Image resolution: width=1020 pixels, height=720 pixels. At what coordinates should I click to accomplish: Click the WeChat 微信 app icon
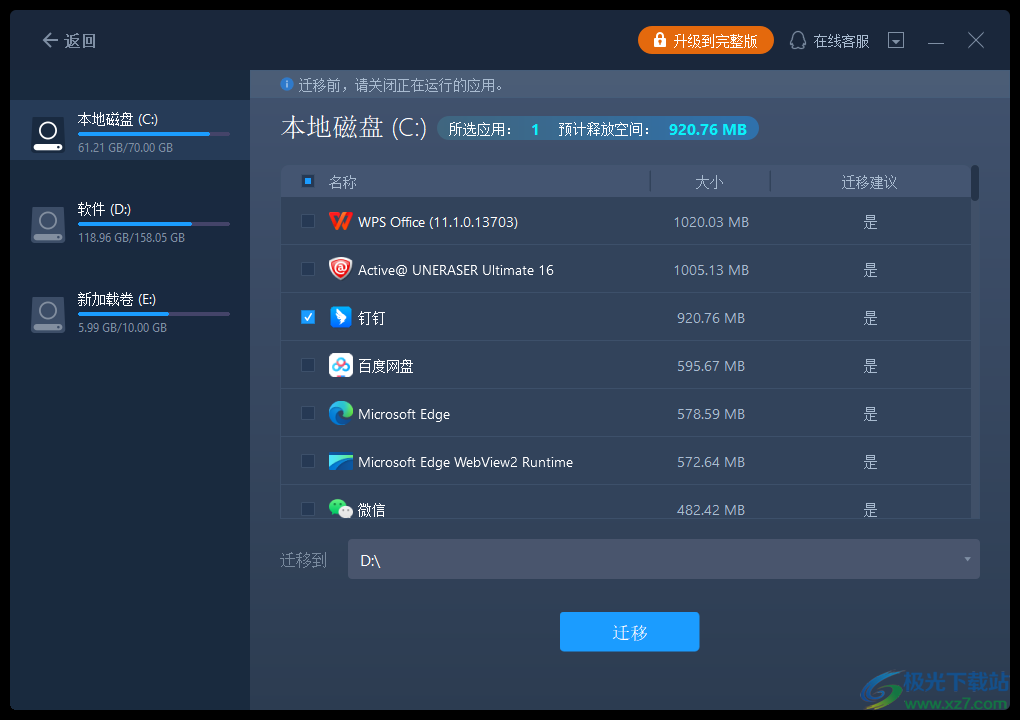click(x=340, y=509)
